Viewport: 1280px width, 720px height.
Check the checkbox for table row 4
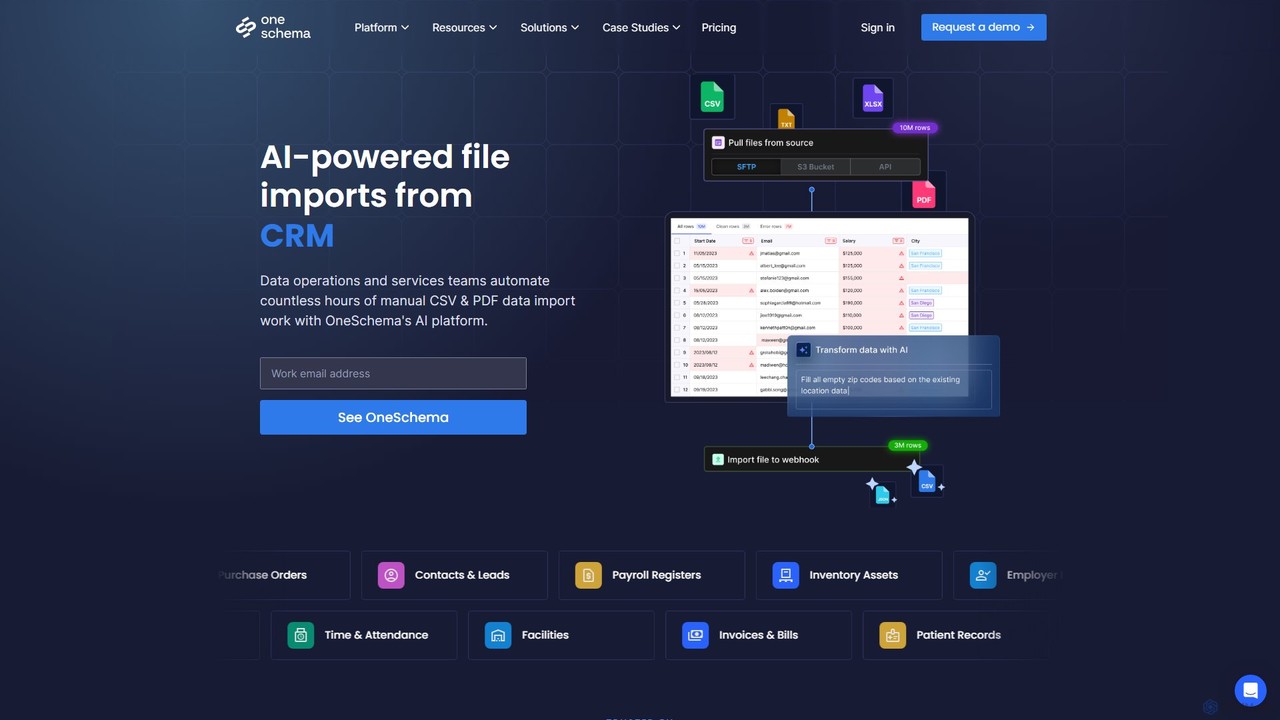(x=677, y=290)
